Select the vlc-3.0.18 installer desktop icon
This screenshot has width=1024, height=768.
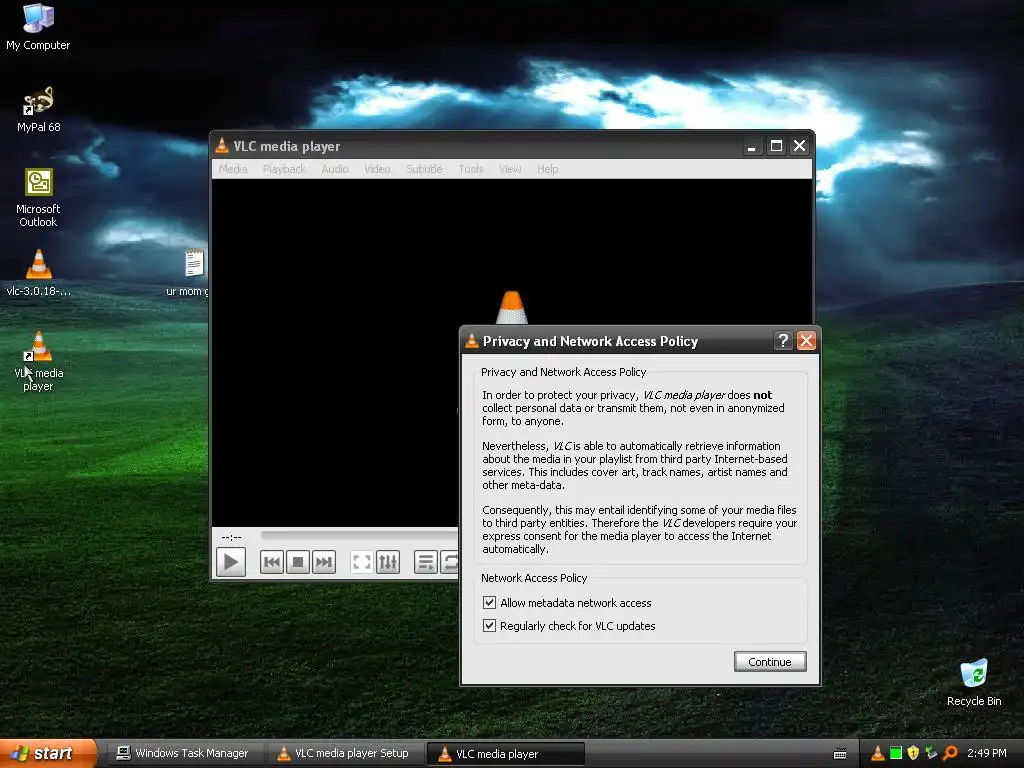pyautogui.click(x=39, y=273)
